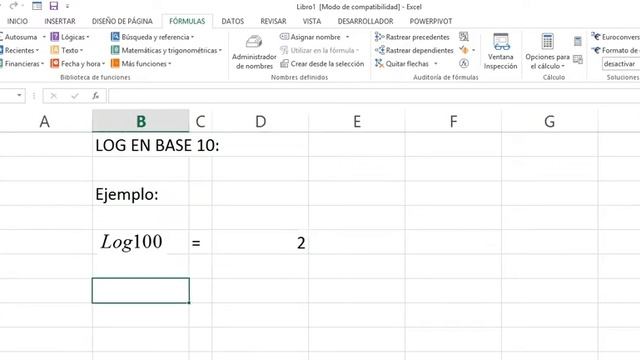
Task: Expand the Name Box dropdown arrow
Action: [19, 96]
